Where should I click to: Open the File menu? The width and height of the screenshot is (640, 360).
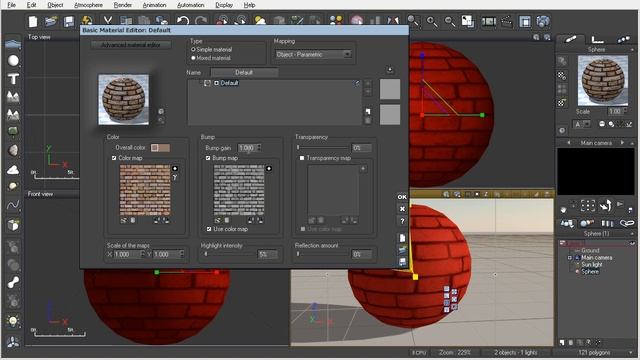[x=11, y=5]
